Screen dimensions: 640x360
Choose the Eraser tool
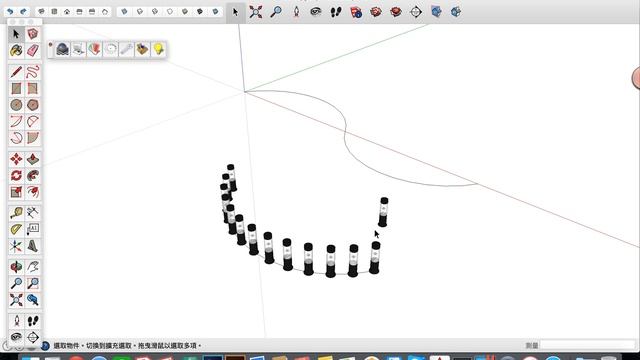click(33, 50)
